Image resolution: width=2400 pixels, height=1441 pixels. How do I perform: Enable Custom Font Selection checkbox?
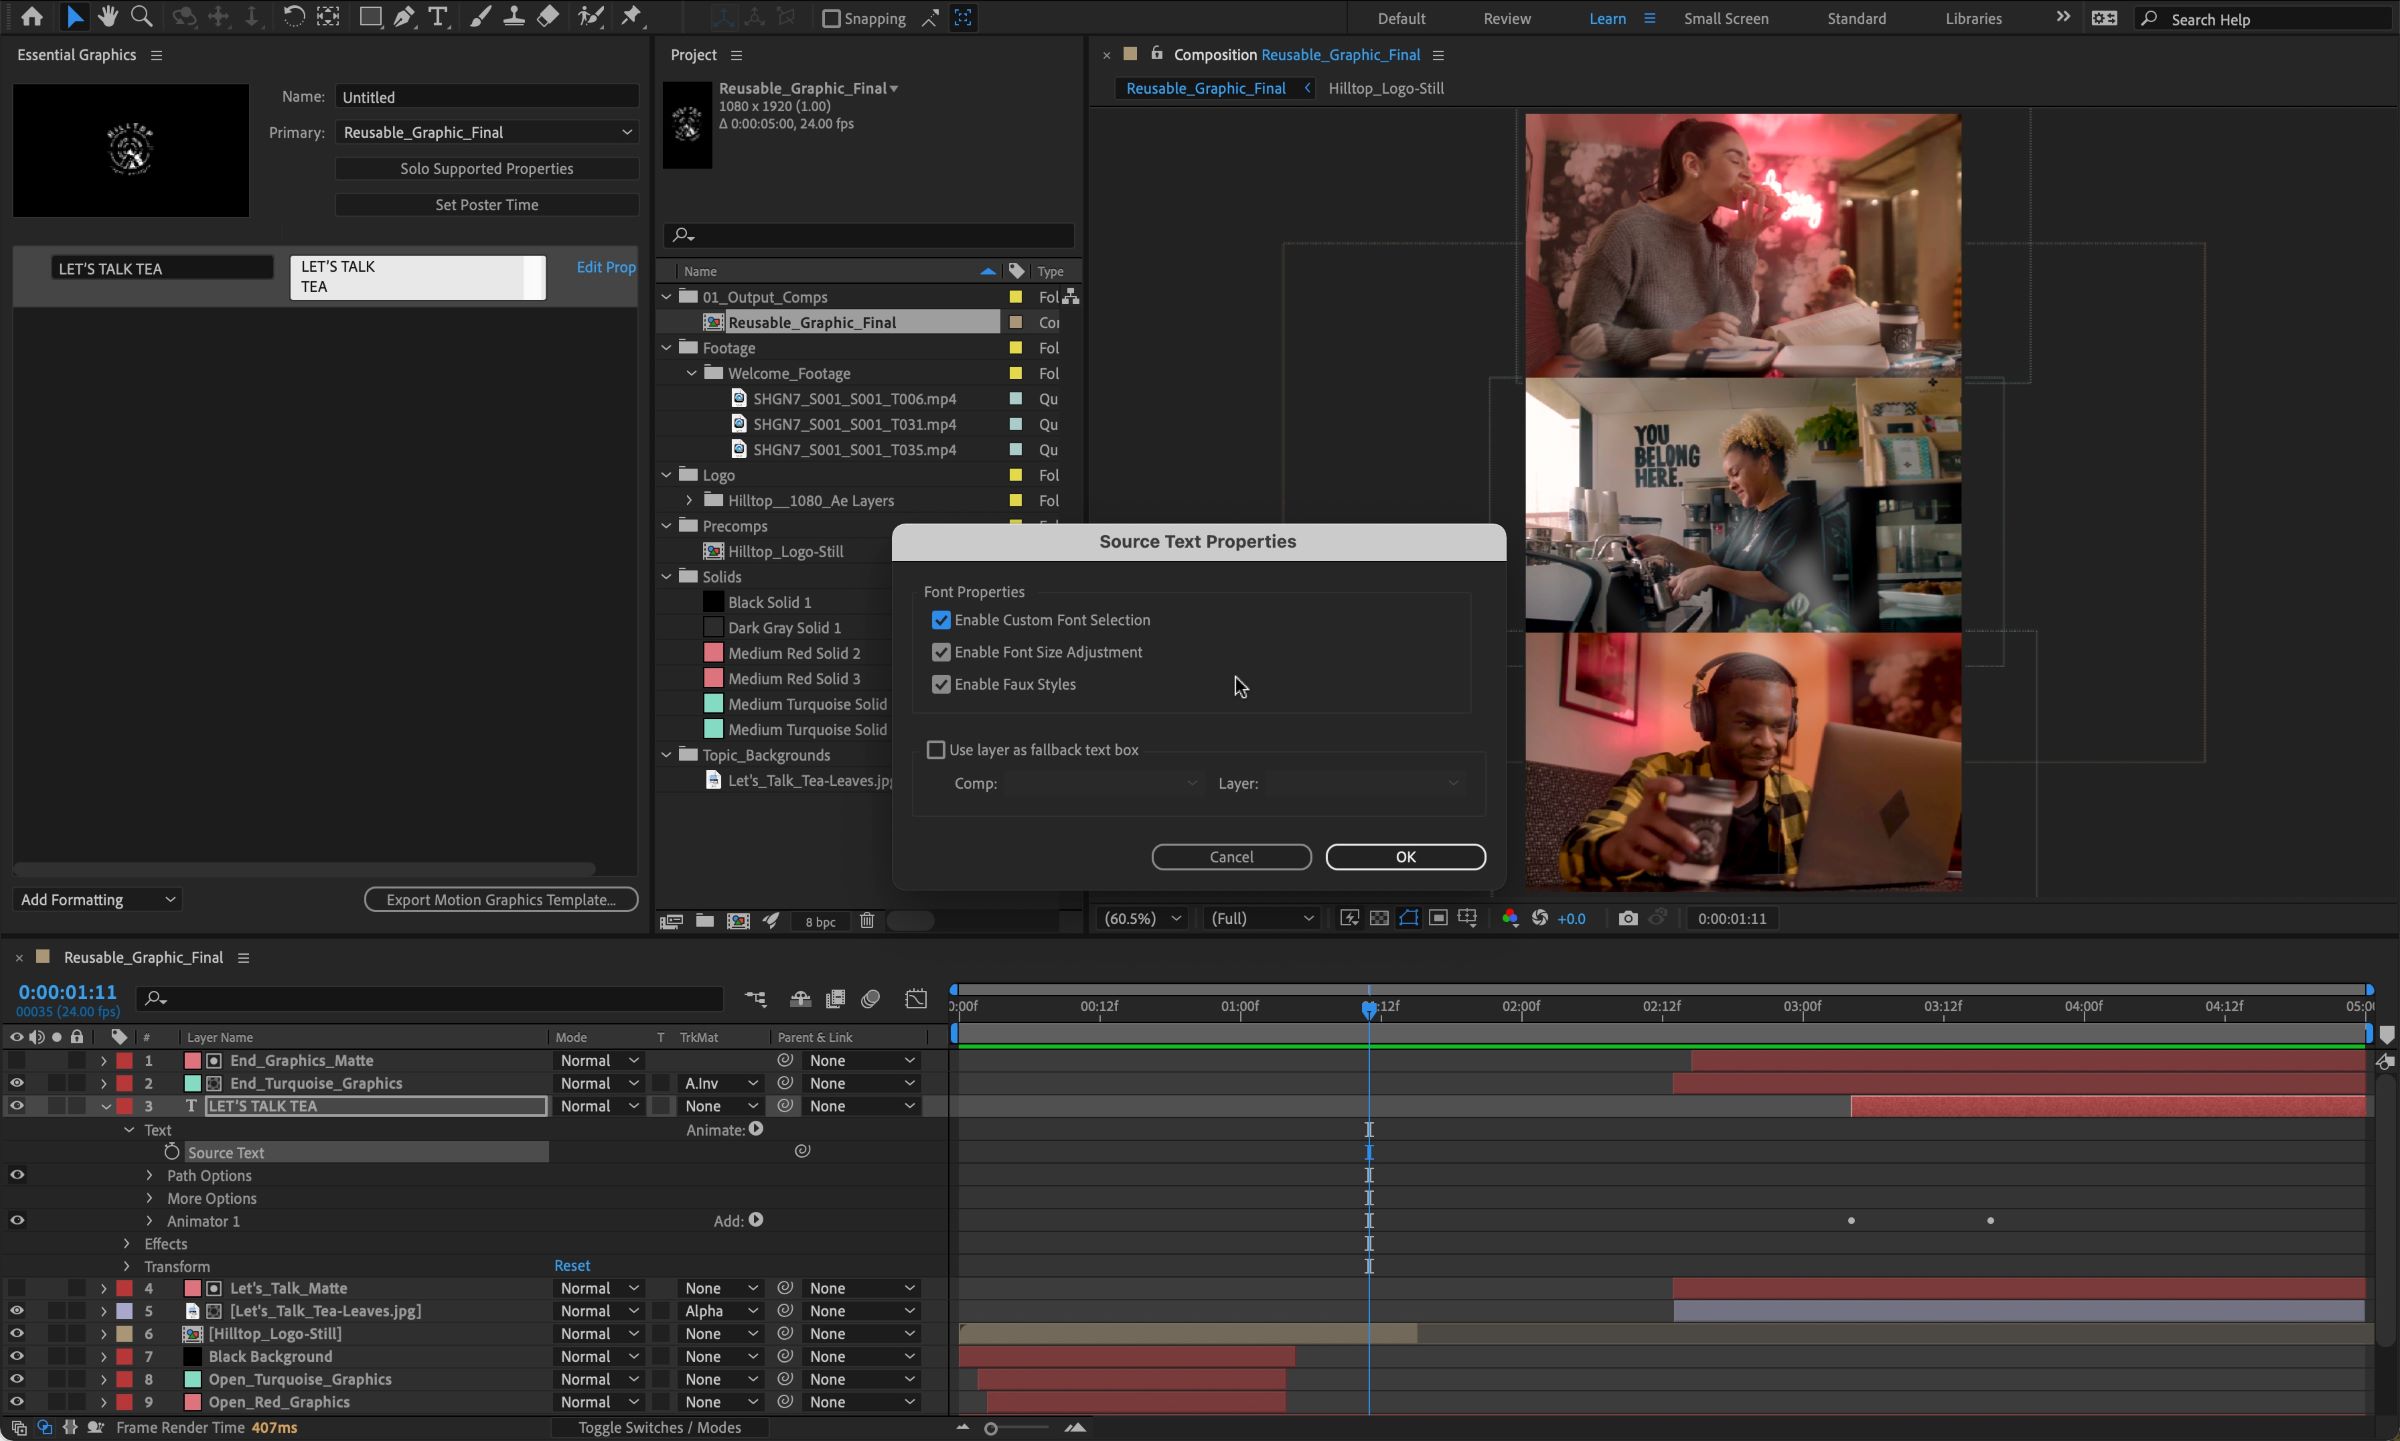click(x=939, y=619)
